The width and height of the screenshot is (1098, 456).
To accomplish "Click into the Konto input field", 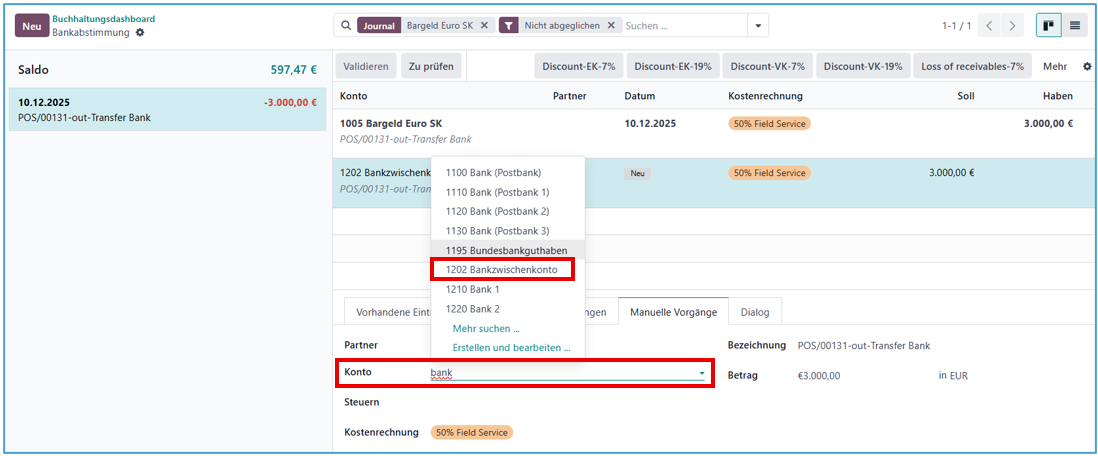I will [560, 373].
